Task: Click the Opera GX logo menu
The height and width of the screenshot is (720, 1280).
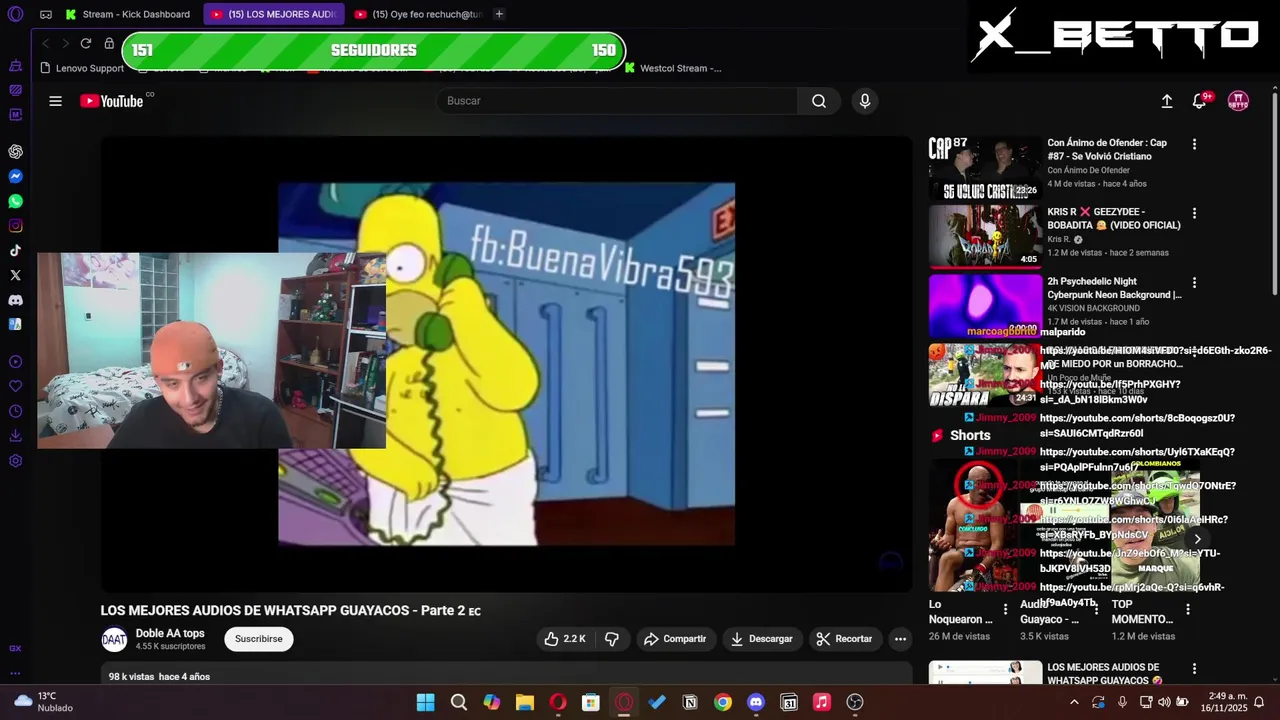Action: point(14,14)
